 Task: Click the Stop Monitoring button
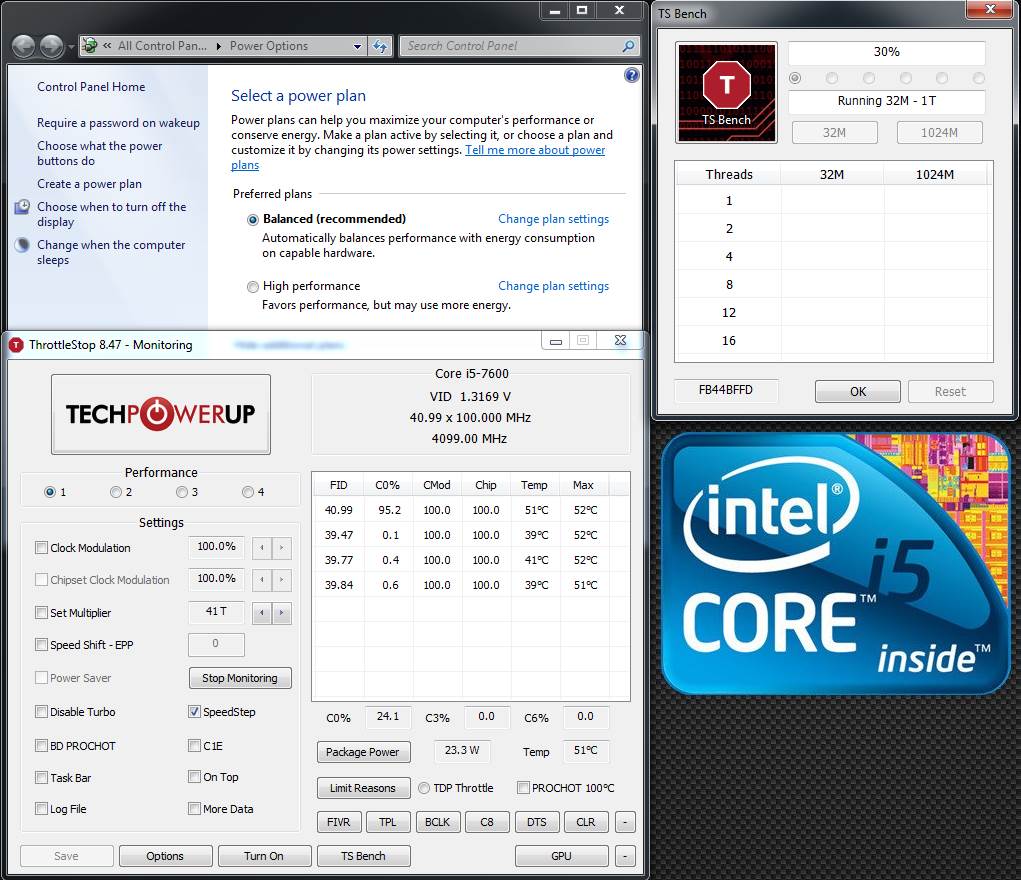click(x=240, y=678)
